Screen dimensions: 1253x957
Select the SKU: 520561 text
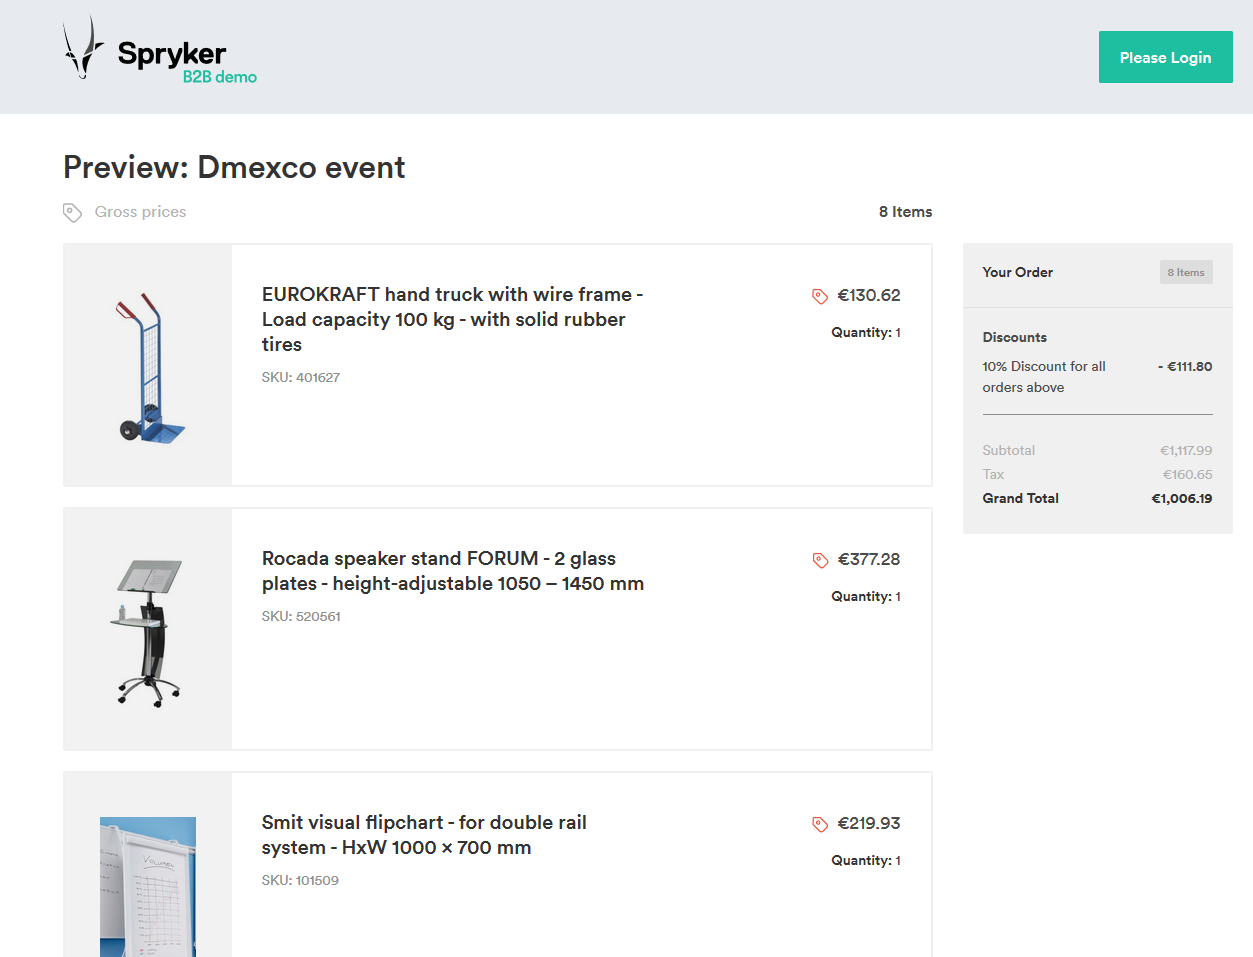[301, 616]
